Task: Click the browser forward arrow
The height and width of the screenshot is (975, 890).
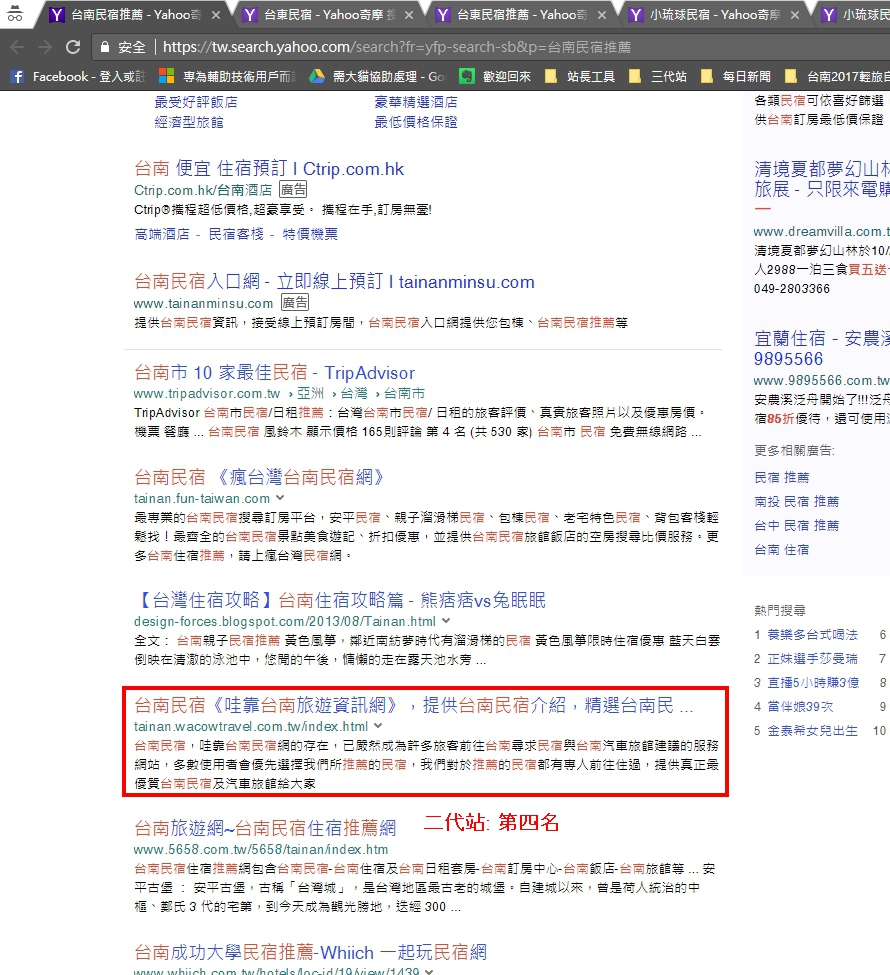Action: 45,47
